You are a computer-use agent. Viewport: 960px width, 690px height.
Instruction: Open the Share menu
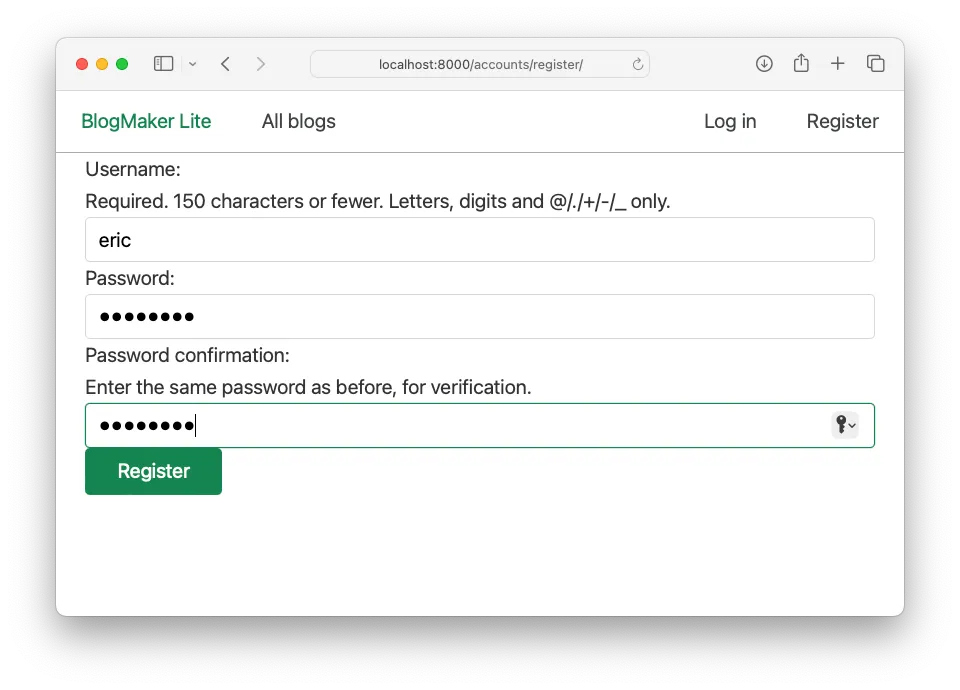(x=801, y=64)
